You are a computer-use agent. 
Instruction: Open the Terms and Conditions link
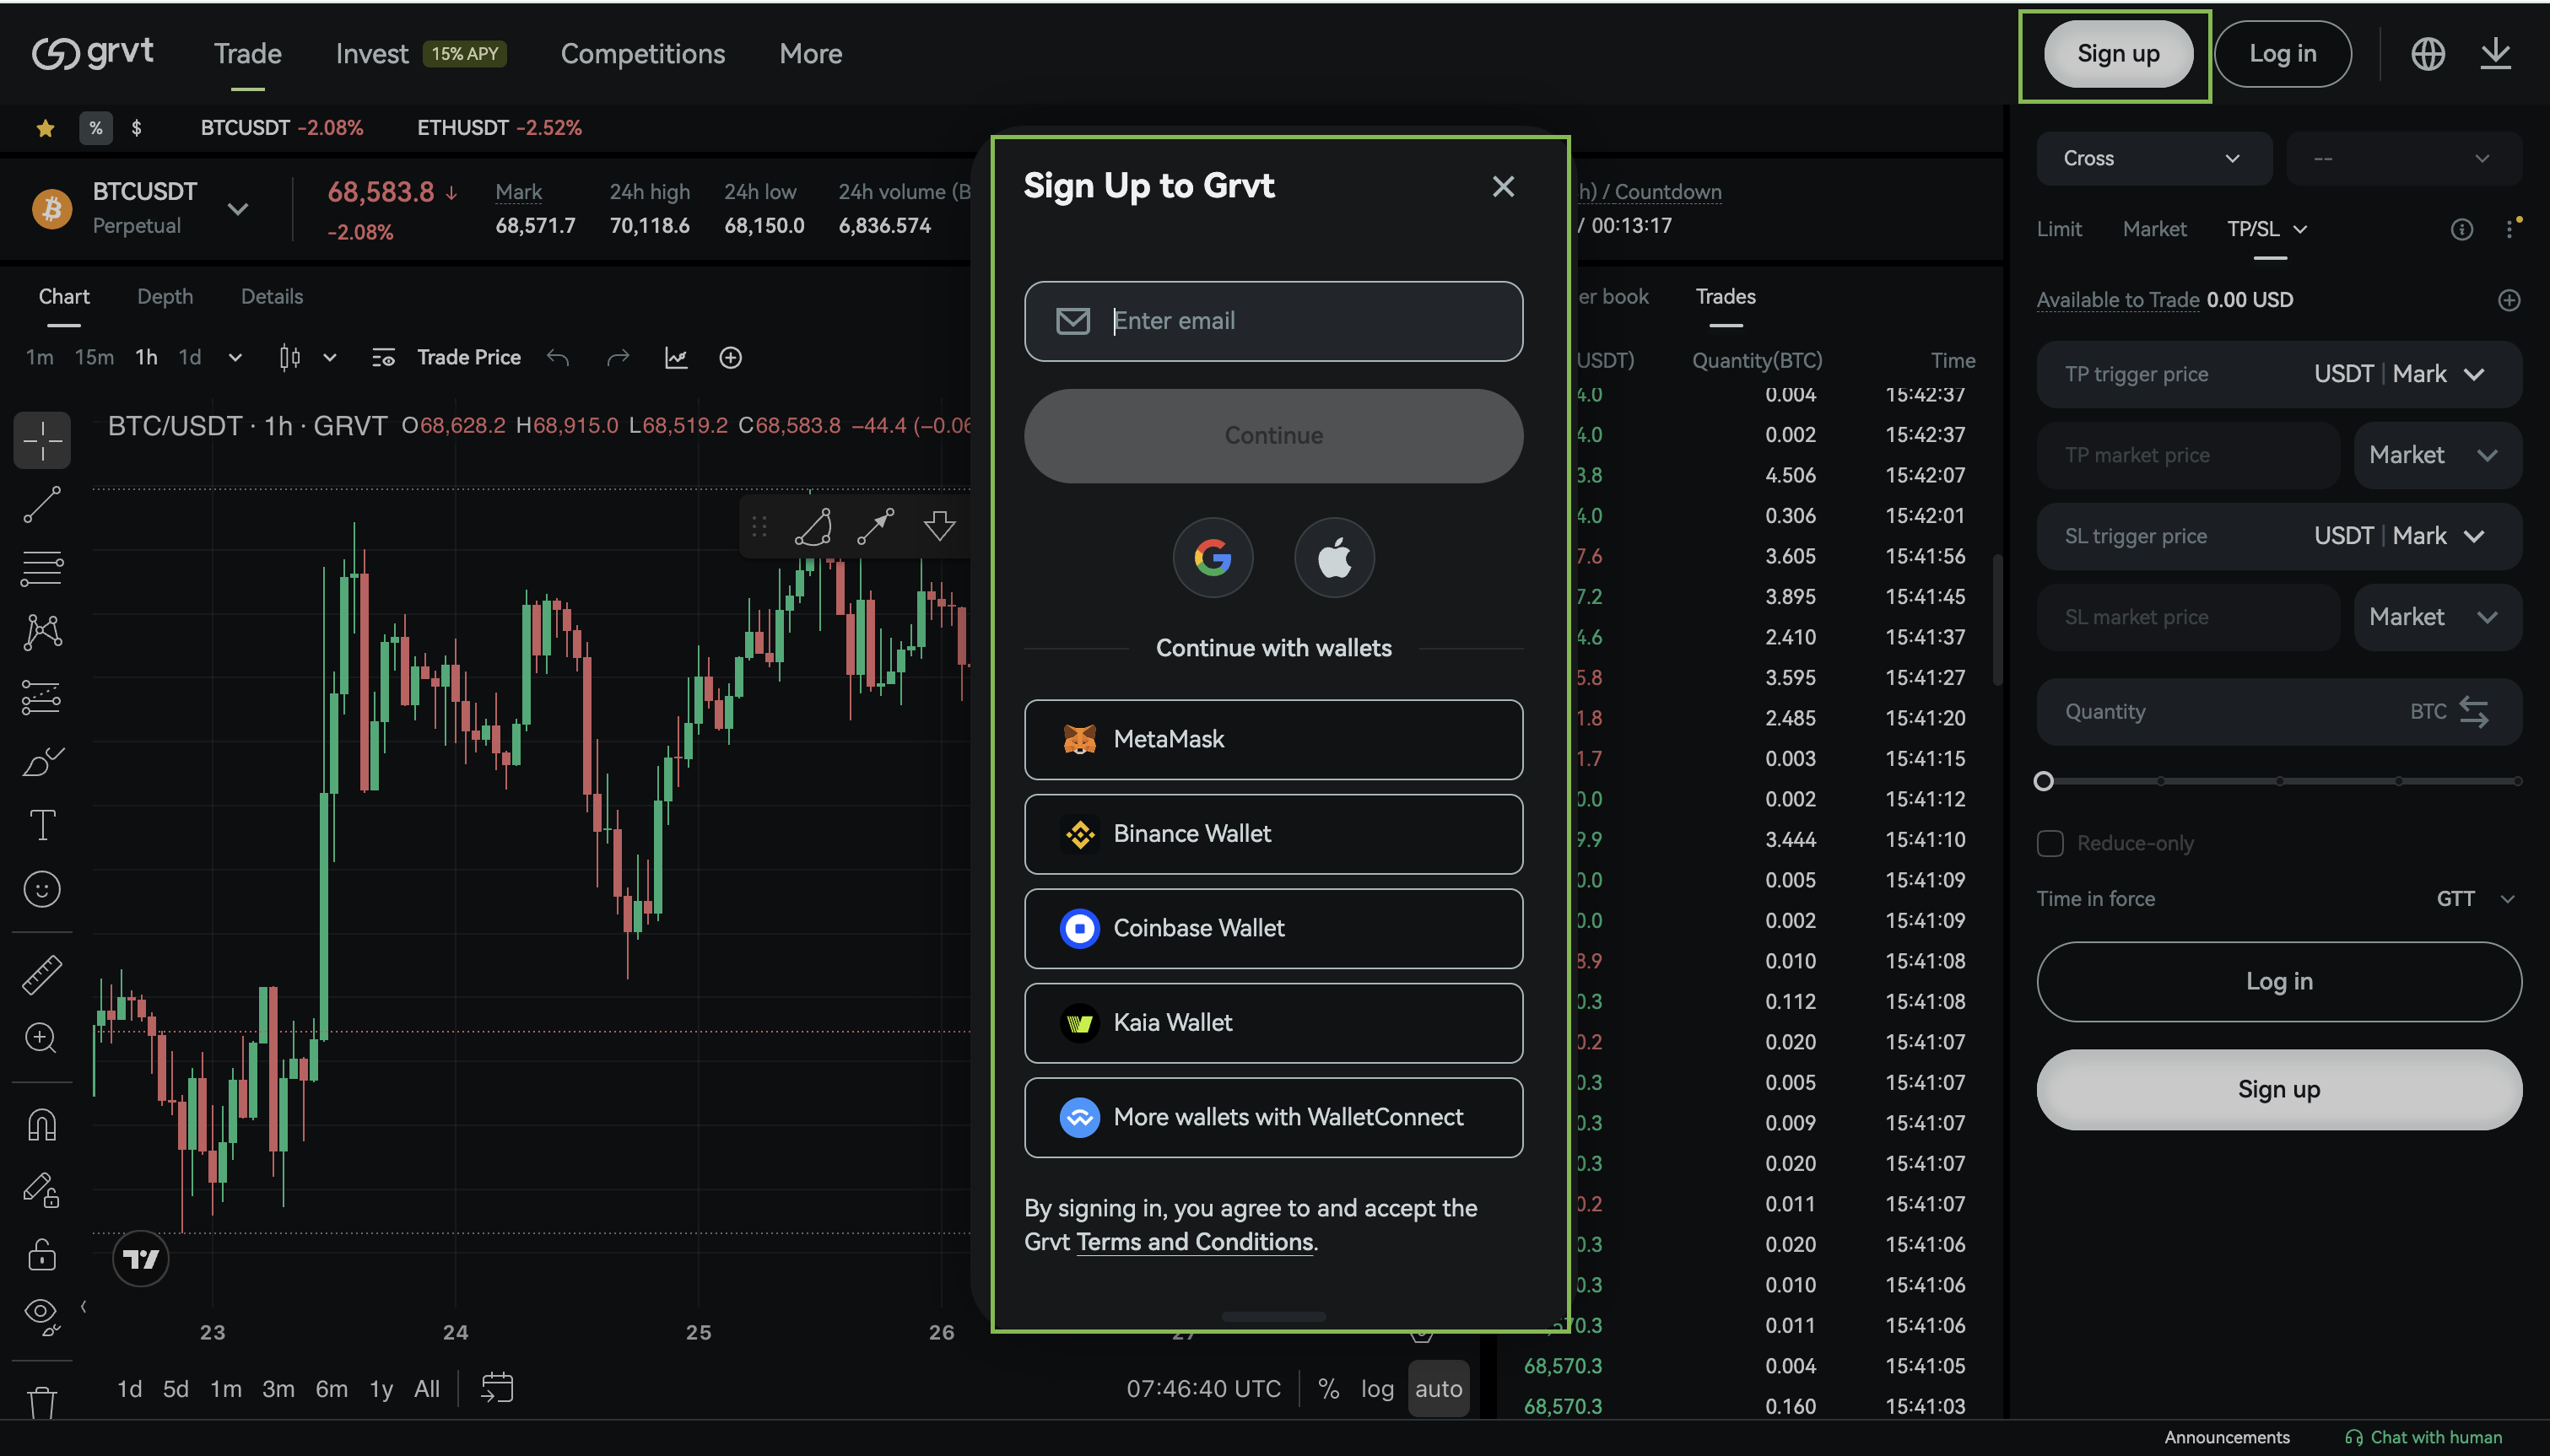click(x=1194, y=1242)
